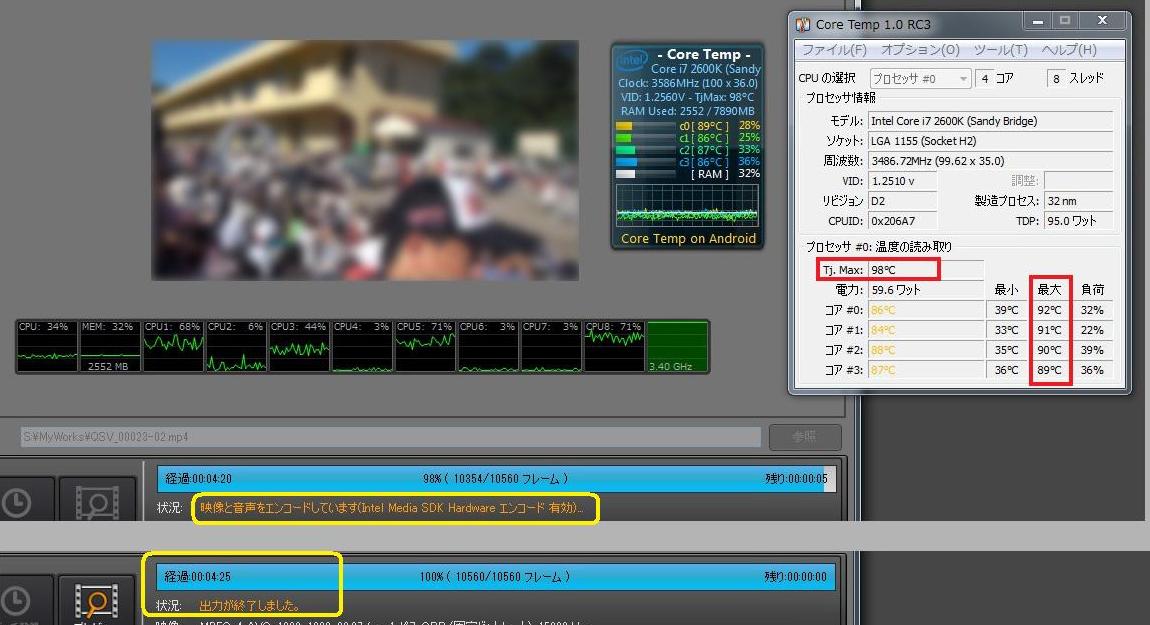
Task: Click the 製造プロセス value 32 nm
Action: (1078, 201)
